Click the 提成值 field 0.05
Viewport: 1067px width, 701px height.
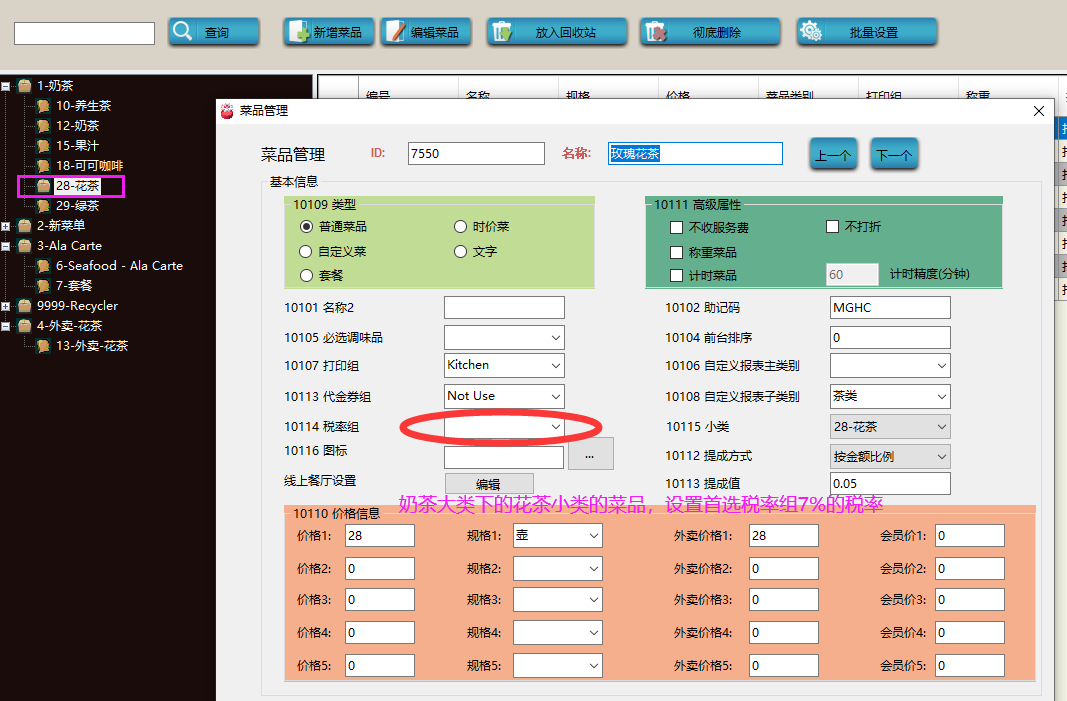[890, 484]
